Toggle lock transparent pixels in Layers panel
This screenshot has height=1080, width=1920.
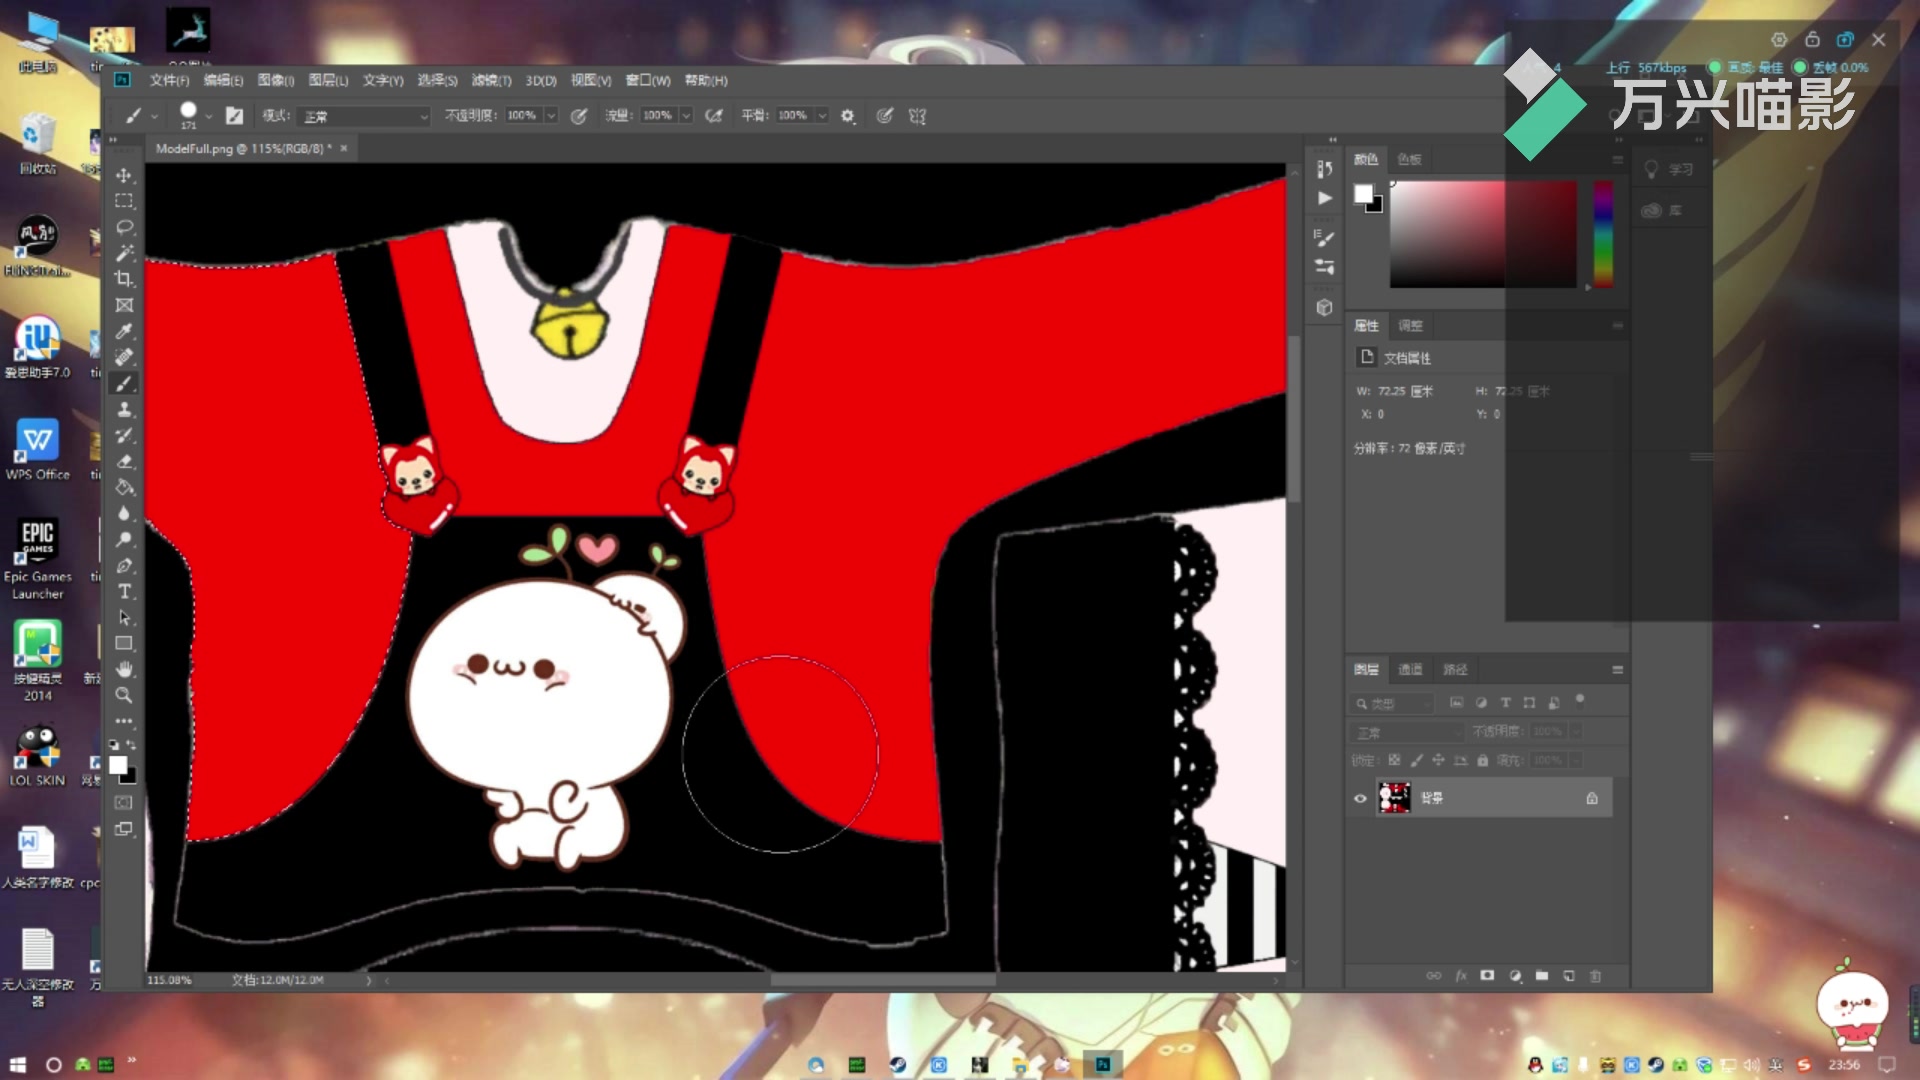(1394, 760)
